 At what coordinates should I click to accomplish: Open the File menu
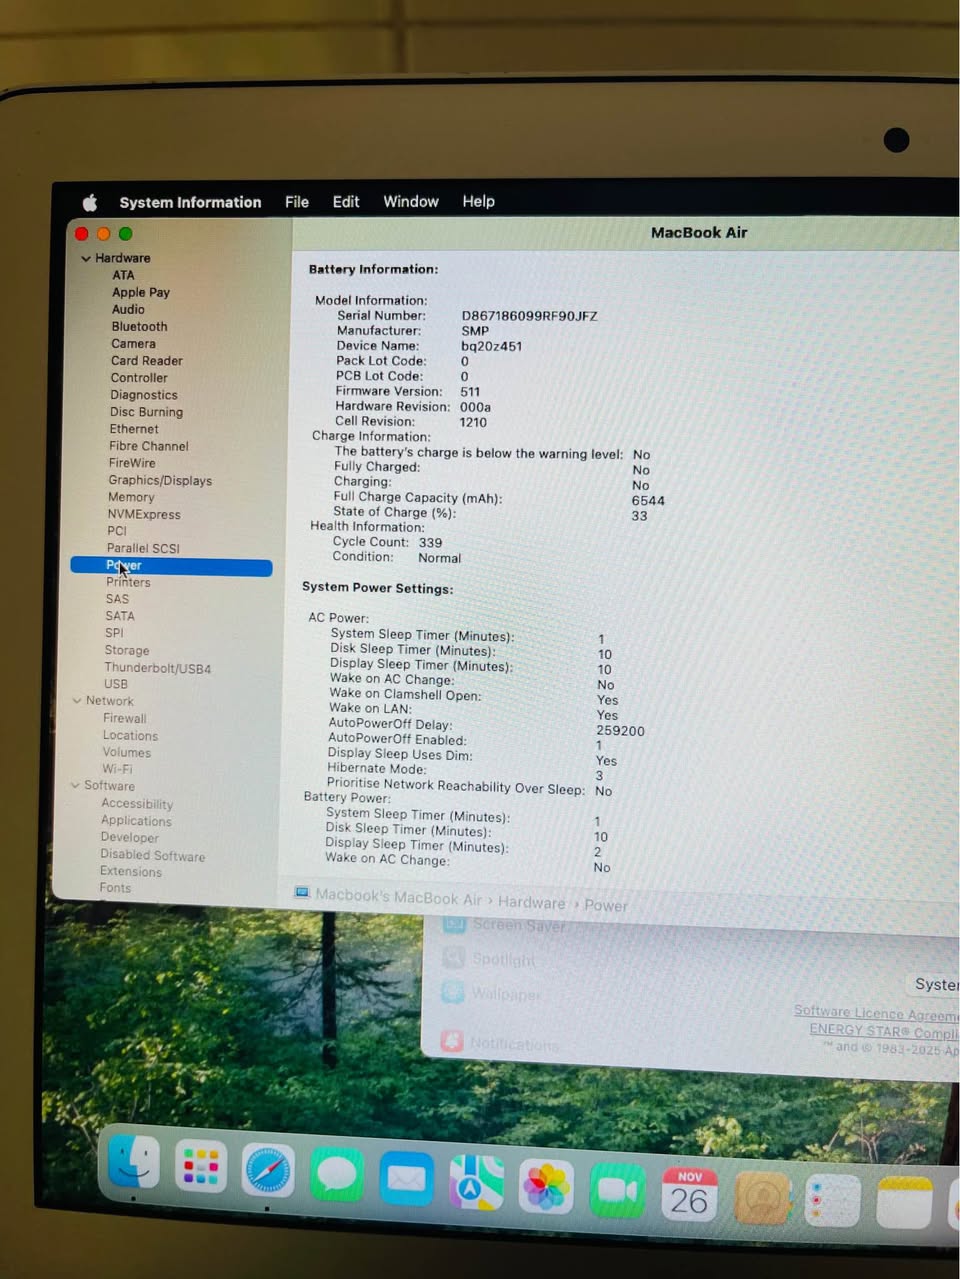297,201
